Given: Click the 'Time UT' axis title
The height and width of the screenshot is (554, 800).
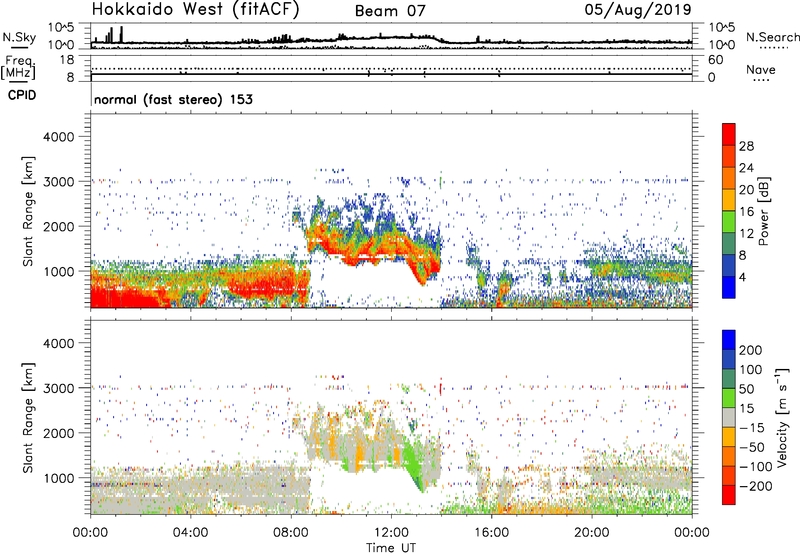Looking at the screenshot, I should click(391, 547).
